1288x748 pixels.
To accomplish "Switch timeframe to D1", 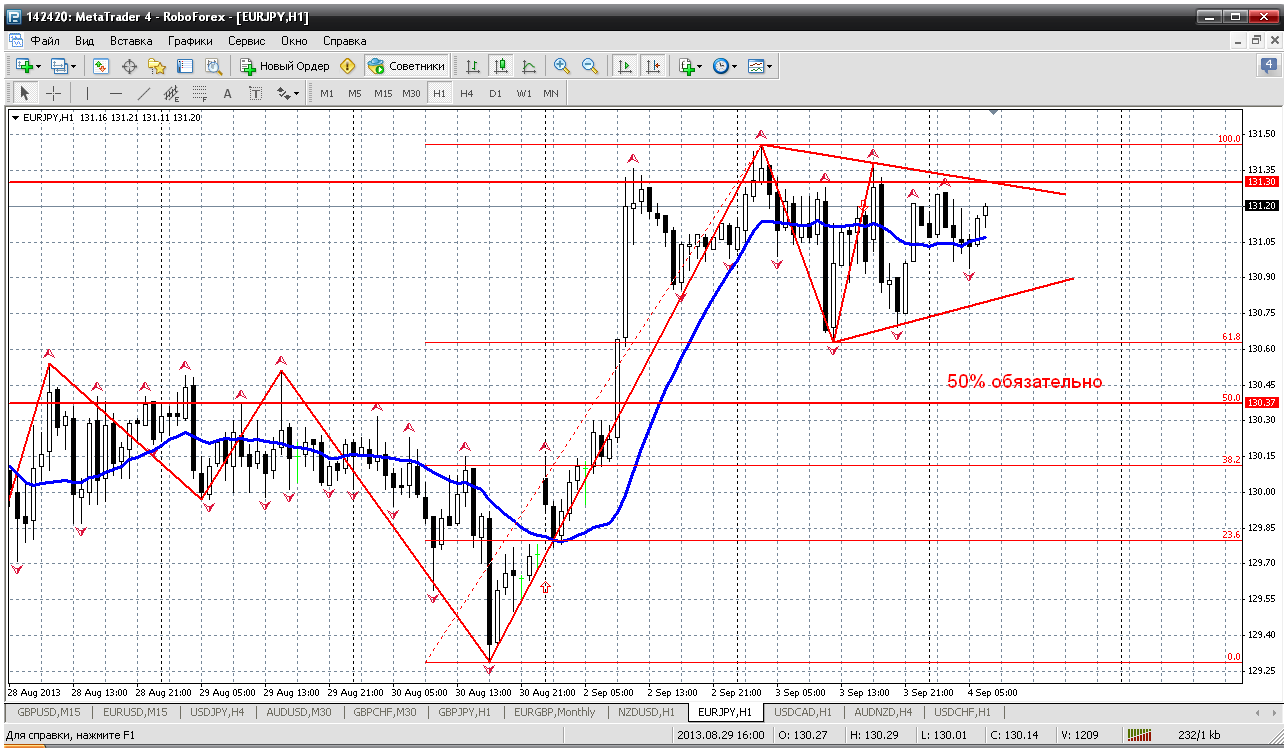I will 495,93.
